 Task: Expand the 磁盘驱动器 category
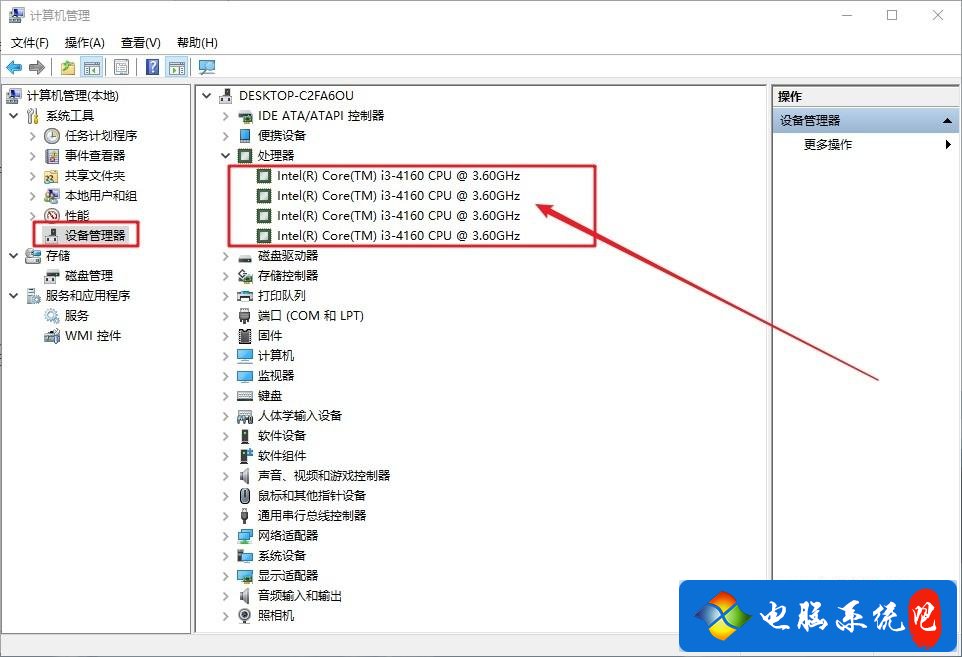(225, 256)
